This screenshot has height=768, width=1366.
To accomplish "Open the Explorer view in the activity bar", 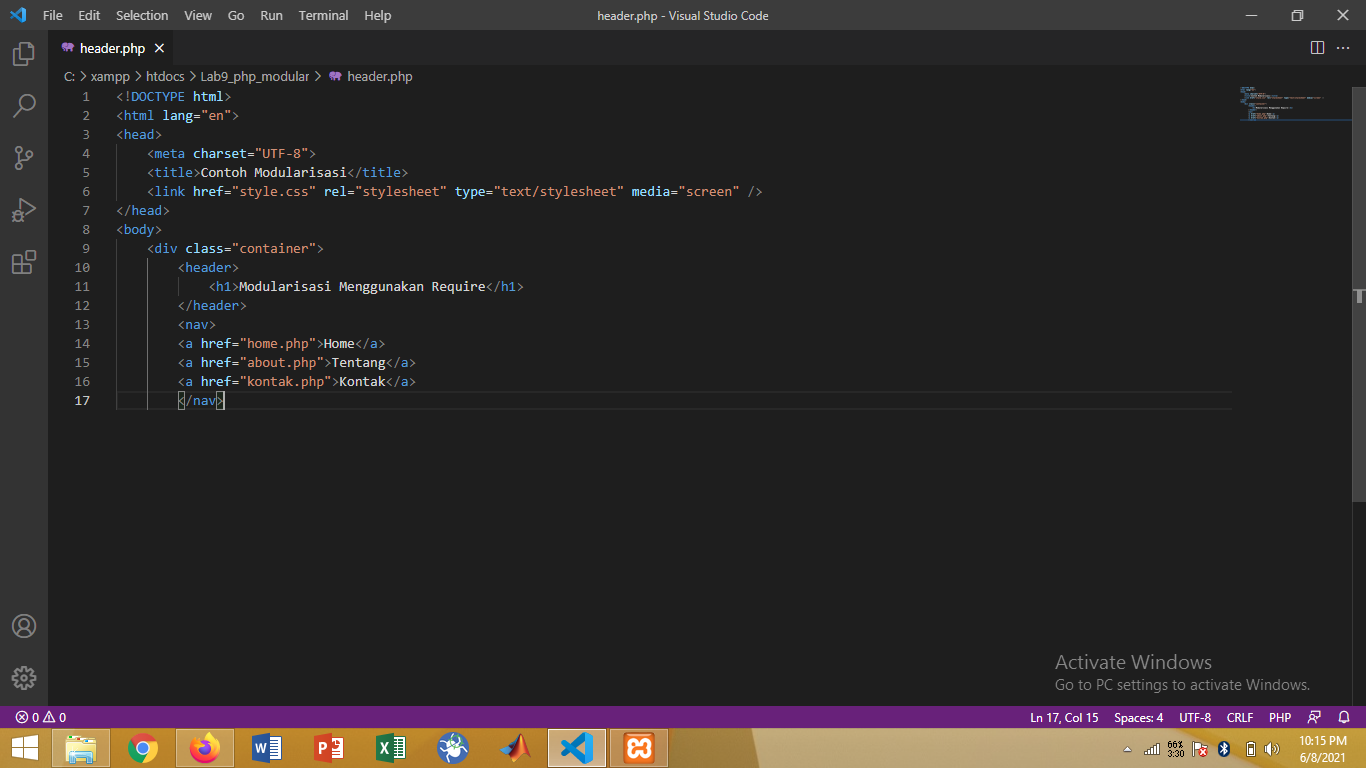I will point(24,54).
